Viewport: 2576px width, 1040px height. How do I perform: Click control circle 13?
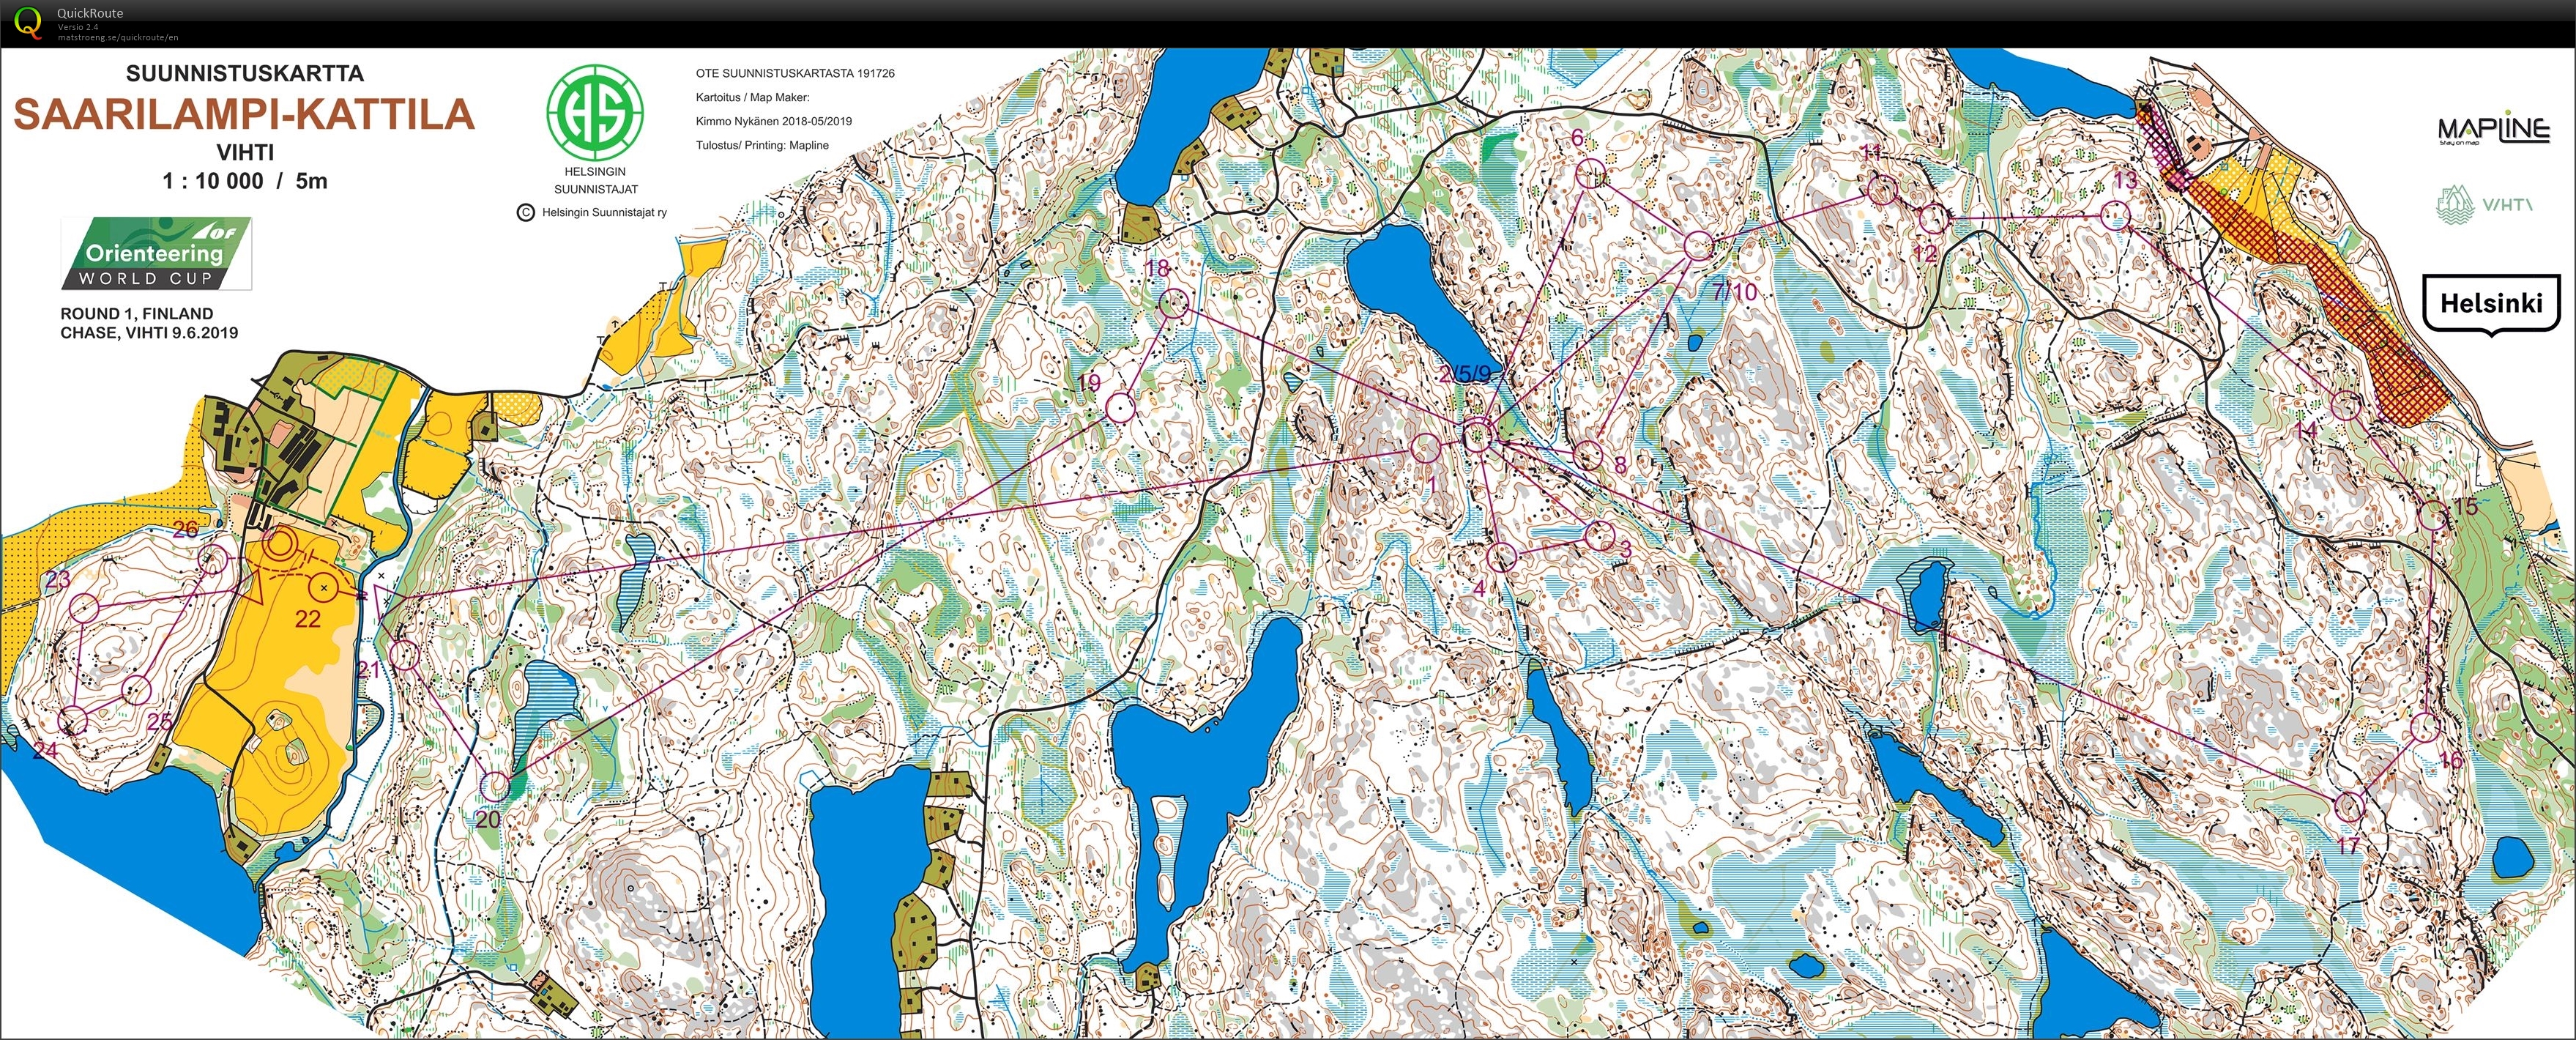(2115, 215)
